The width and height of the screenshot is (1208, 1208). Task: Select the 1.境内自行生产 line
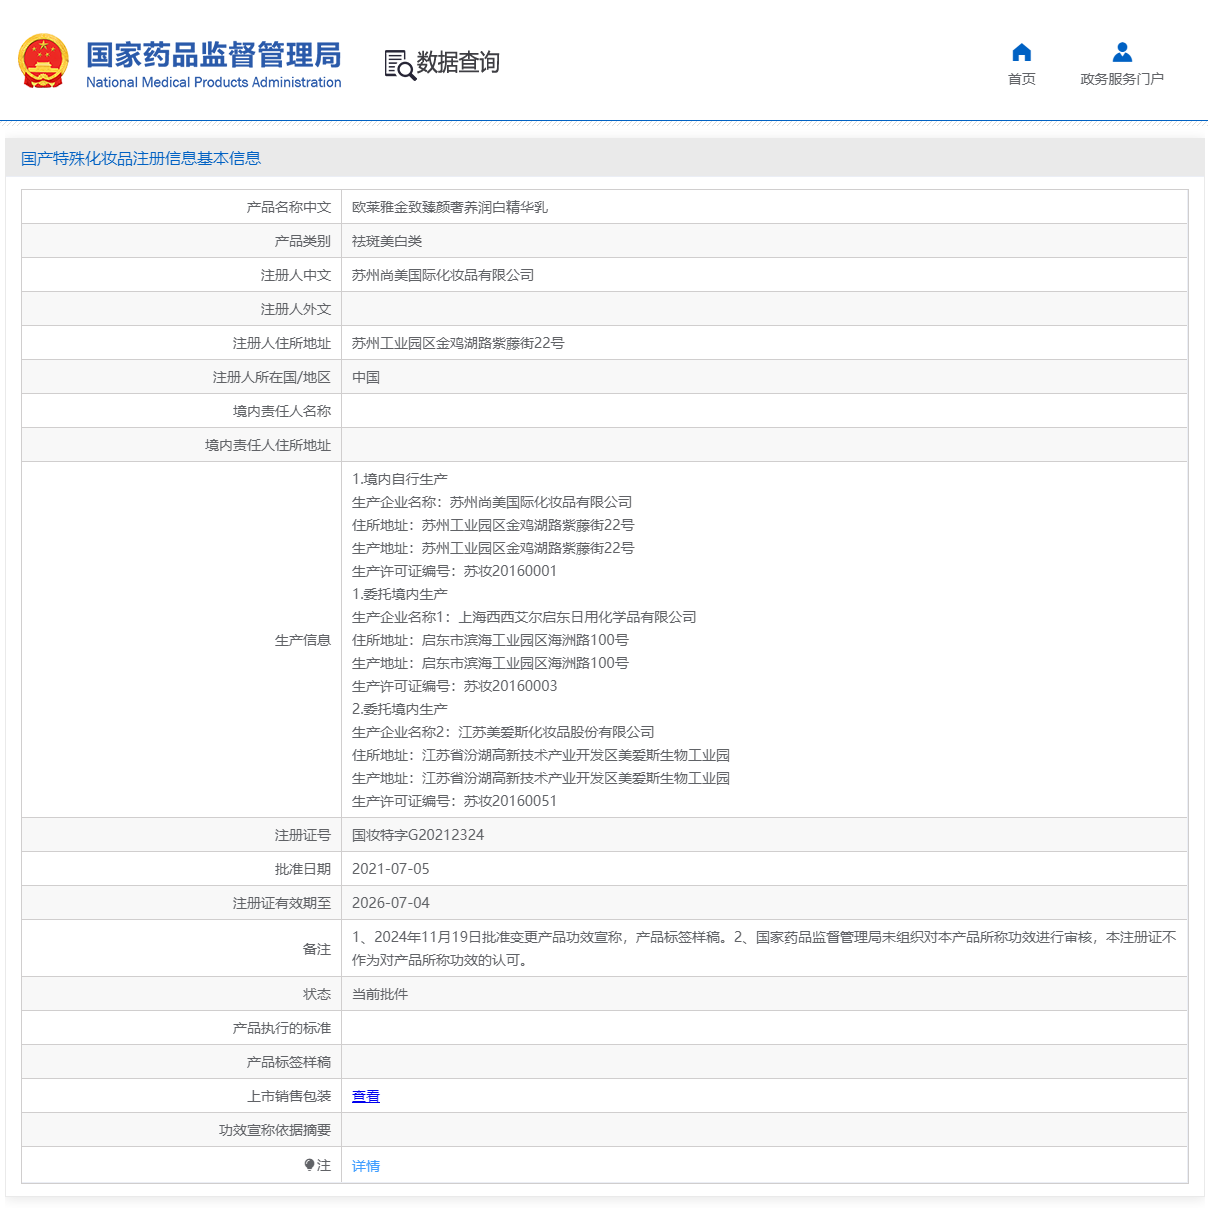pyautogui.click(x=400, y=479)
